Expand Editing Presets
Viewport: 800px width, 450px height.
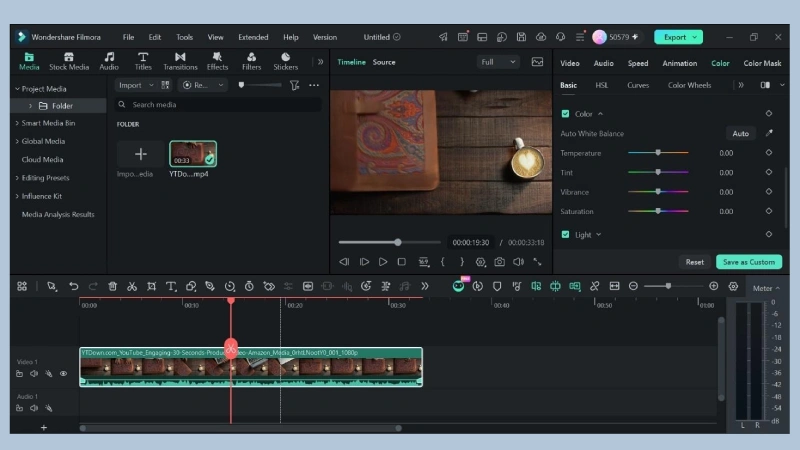click(x=17, y=178)
